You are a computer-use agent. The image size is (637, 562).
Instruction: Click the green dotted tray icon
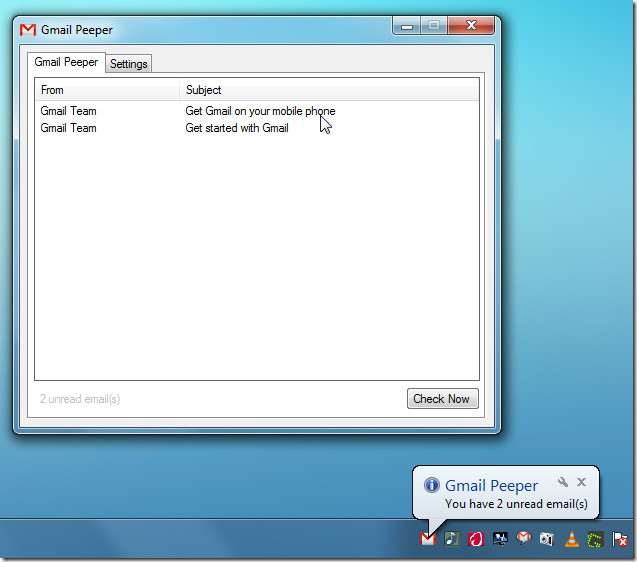tap(595, 539)
